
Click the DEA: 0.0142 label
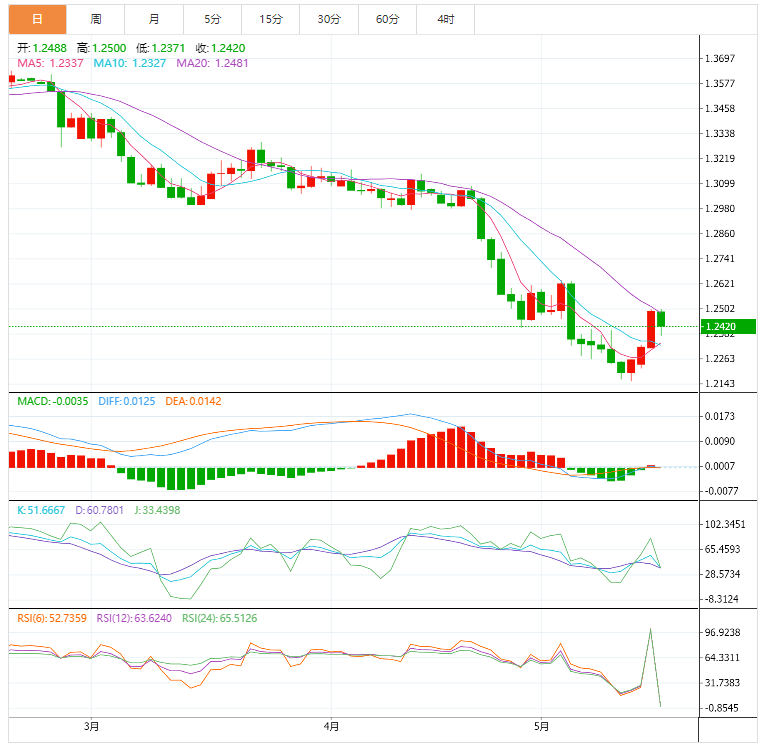[193, 402]
